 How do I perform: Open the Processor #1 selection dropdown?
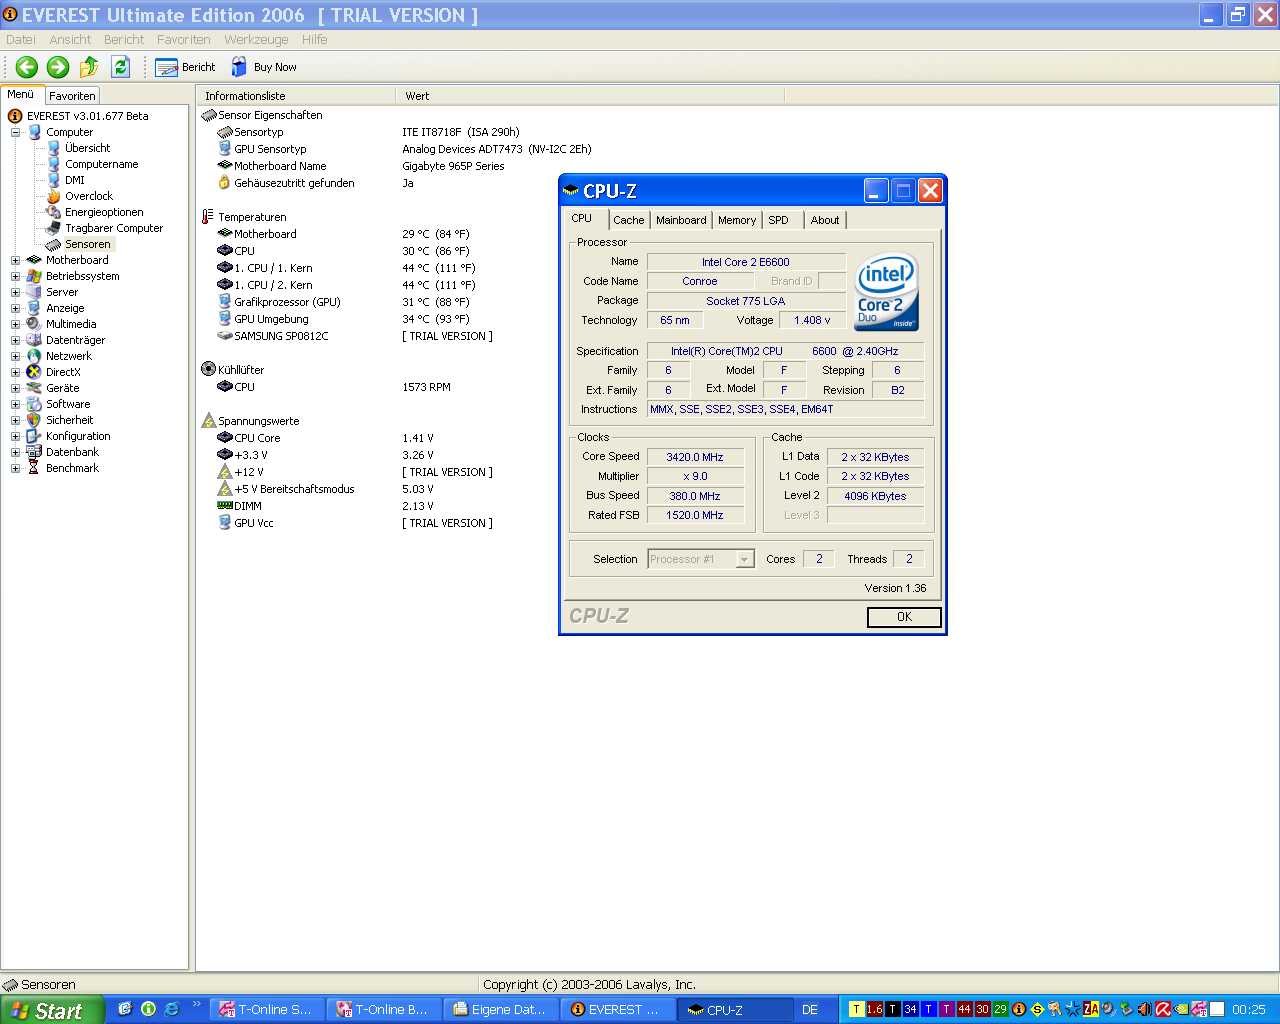click(x=700, y=559)
